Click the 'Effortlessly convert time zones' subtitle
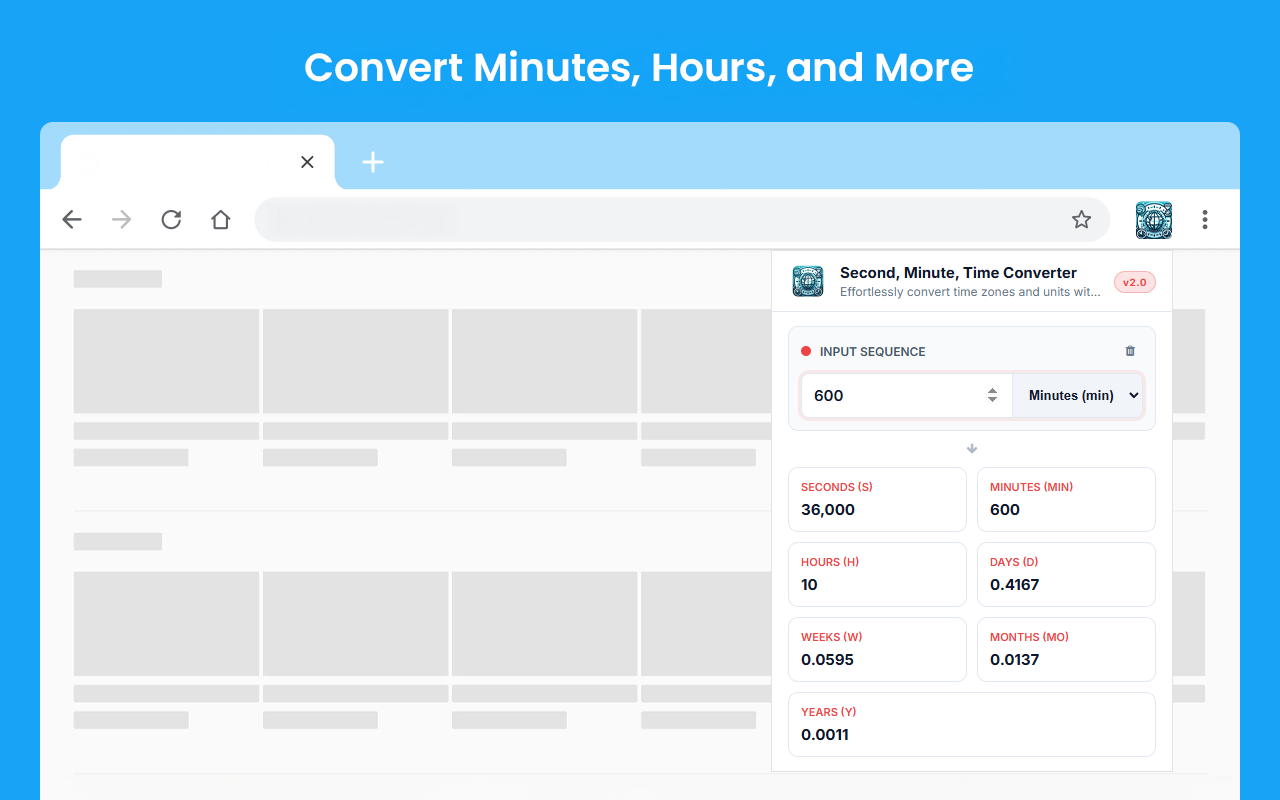Image resolution: width=1280 pixels, height=800 pixels. coord(970,292)
